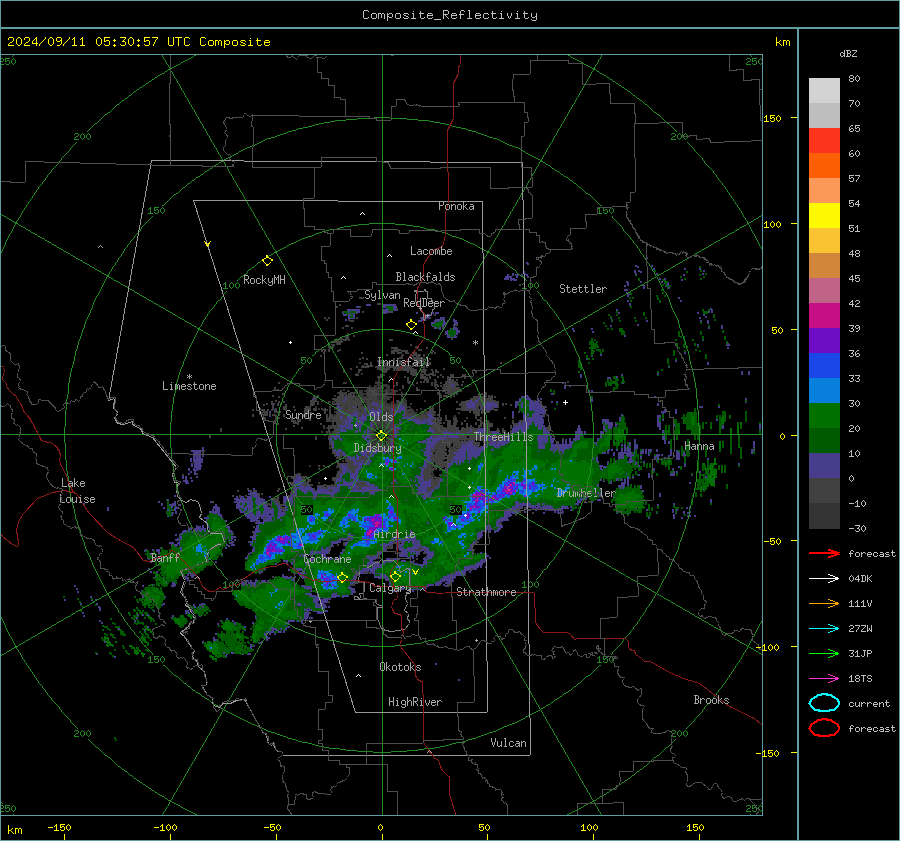Pick the red 60-65 dBZ color swatch
900x841 pixels.
click(824, 141)
